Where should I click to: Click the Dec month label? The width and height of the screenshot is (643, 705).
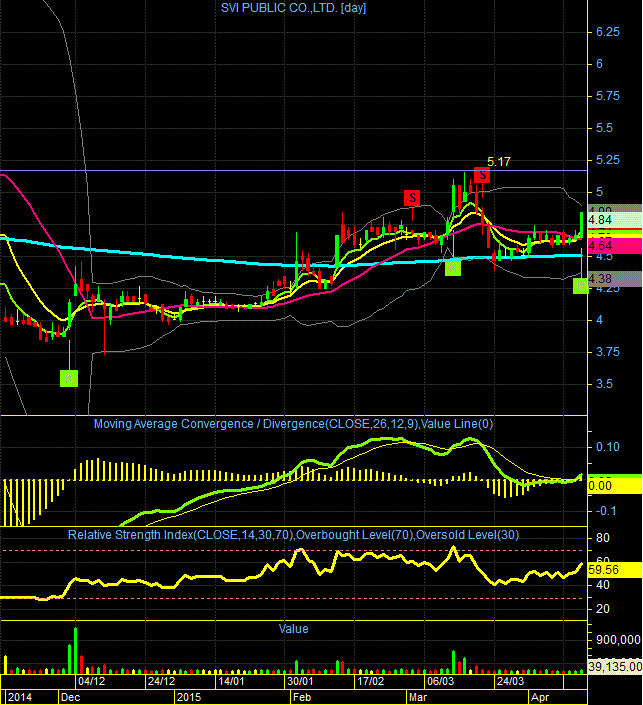71,697
